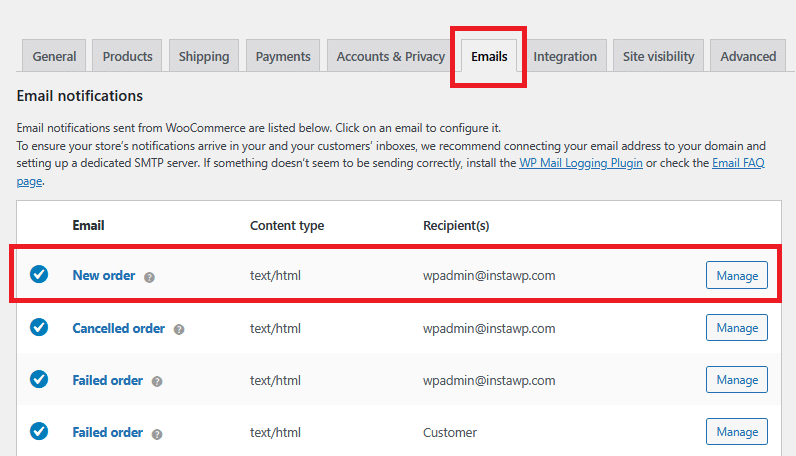Toggle the customer Failed order enabled checkmark
Image resolution: width=796 pixels, height=456 pixels.
click(x=39, y=432)
